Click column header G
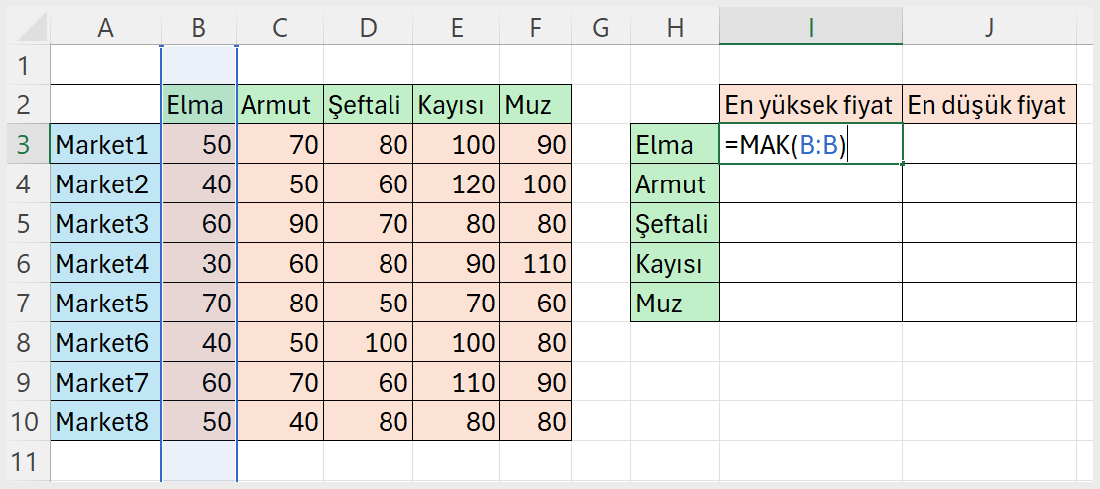 (600, 29)
